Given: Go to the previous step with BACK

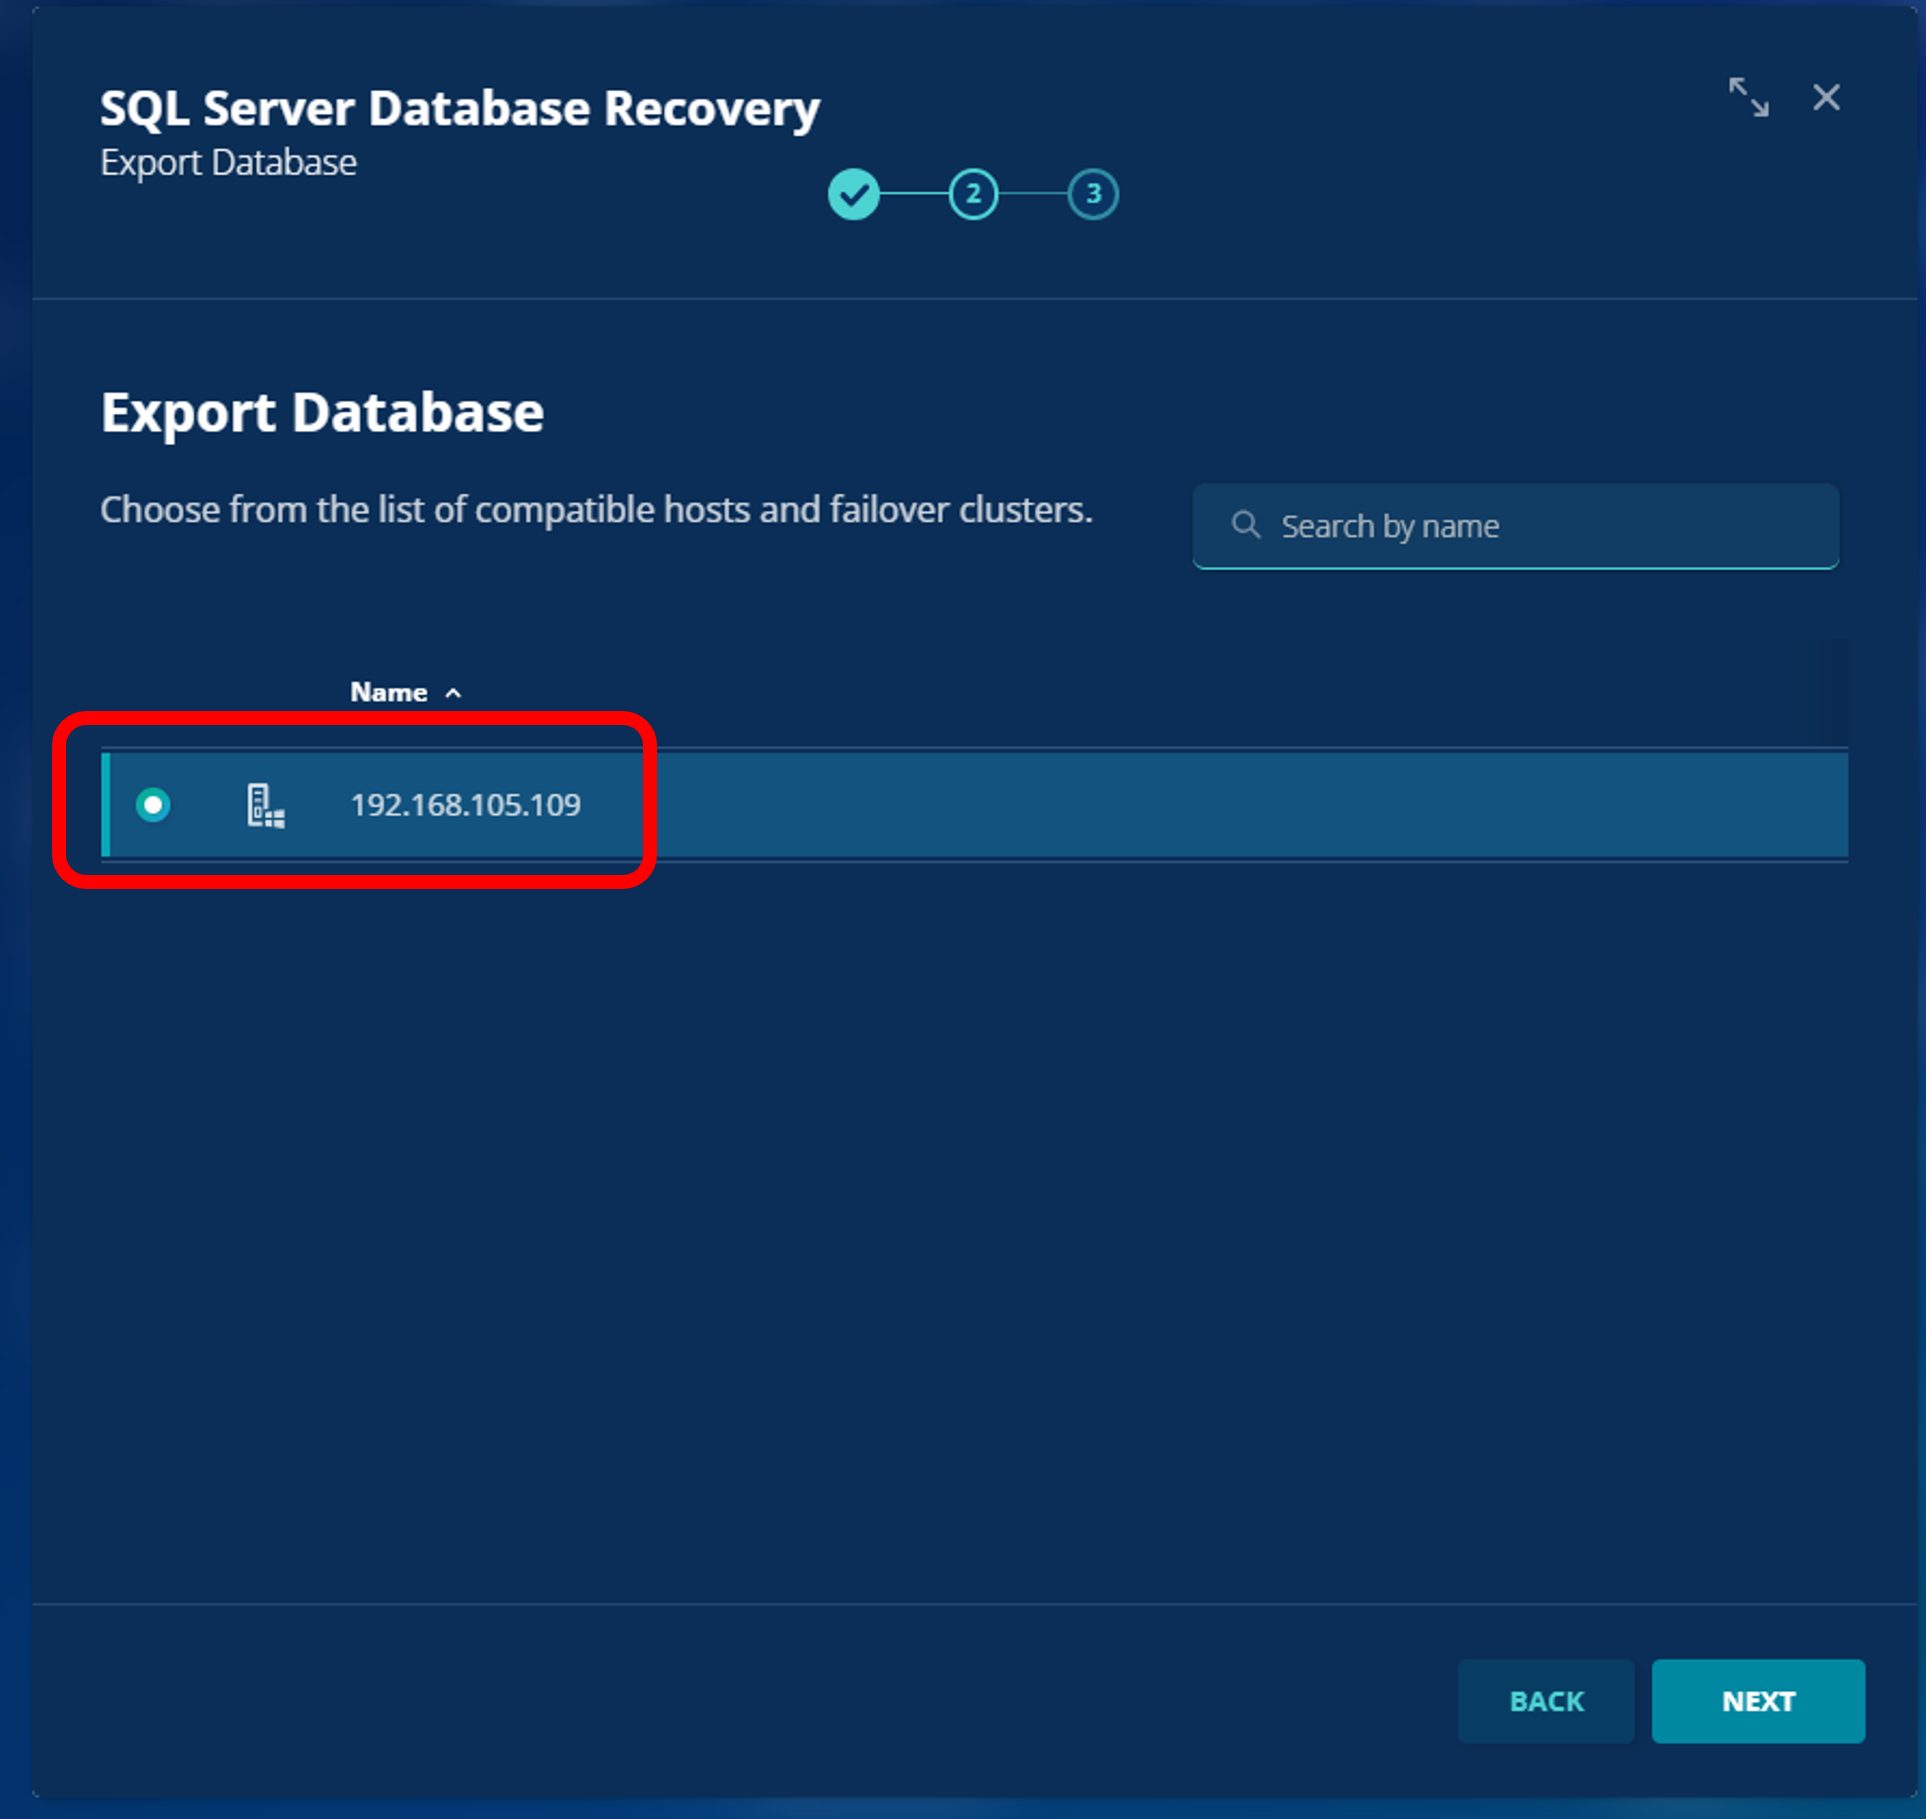Looking at the screenshot, I should click(1545, 1701).
